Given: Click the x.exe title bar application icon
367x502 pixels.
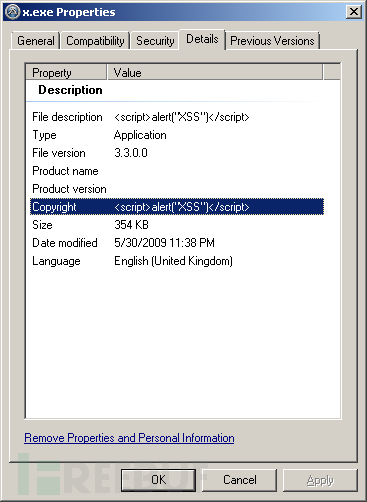Looking at the screenshot, I should [13, 12].
